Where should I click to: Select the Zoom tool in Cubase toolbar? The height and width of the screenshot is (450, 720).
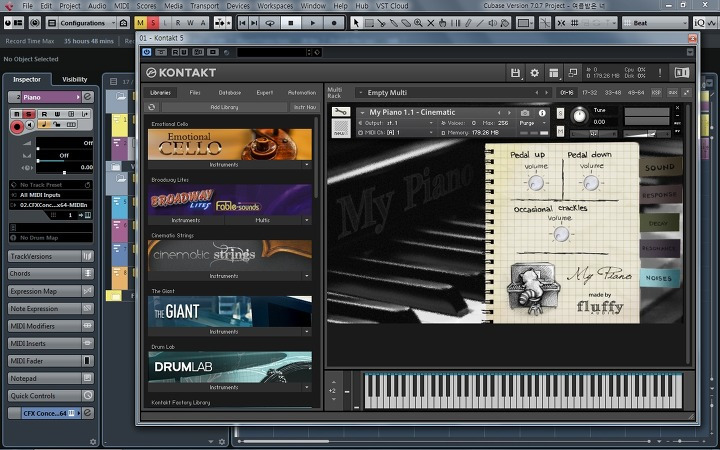point(418,23)
